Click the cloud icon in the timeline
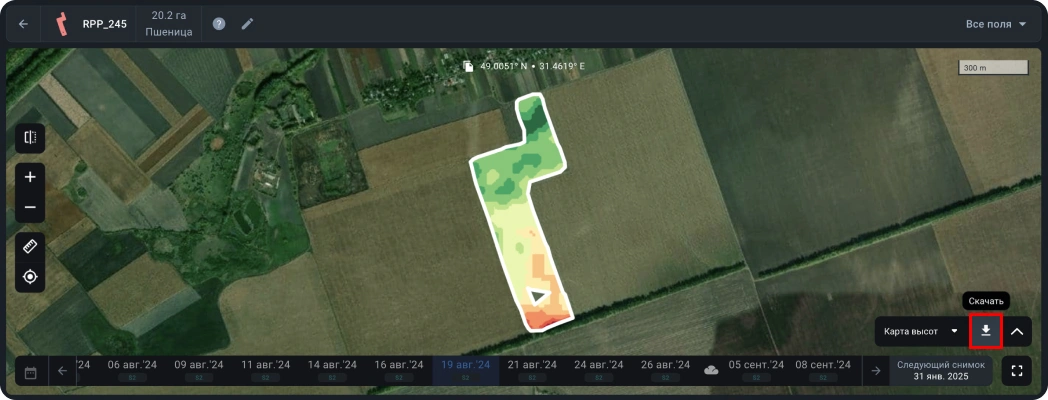Screen dimensions: 1048x400 click(x=711, y=370)
